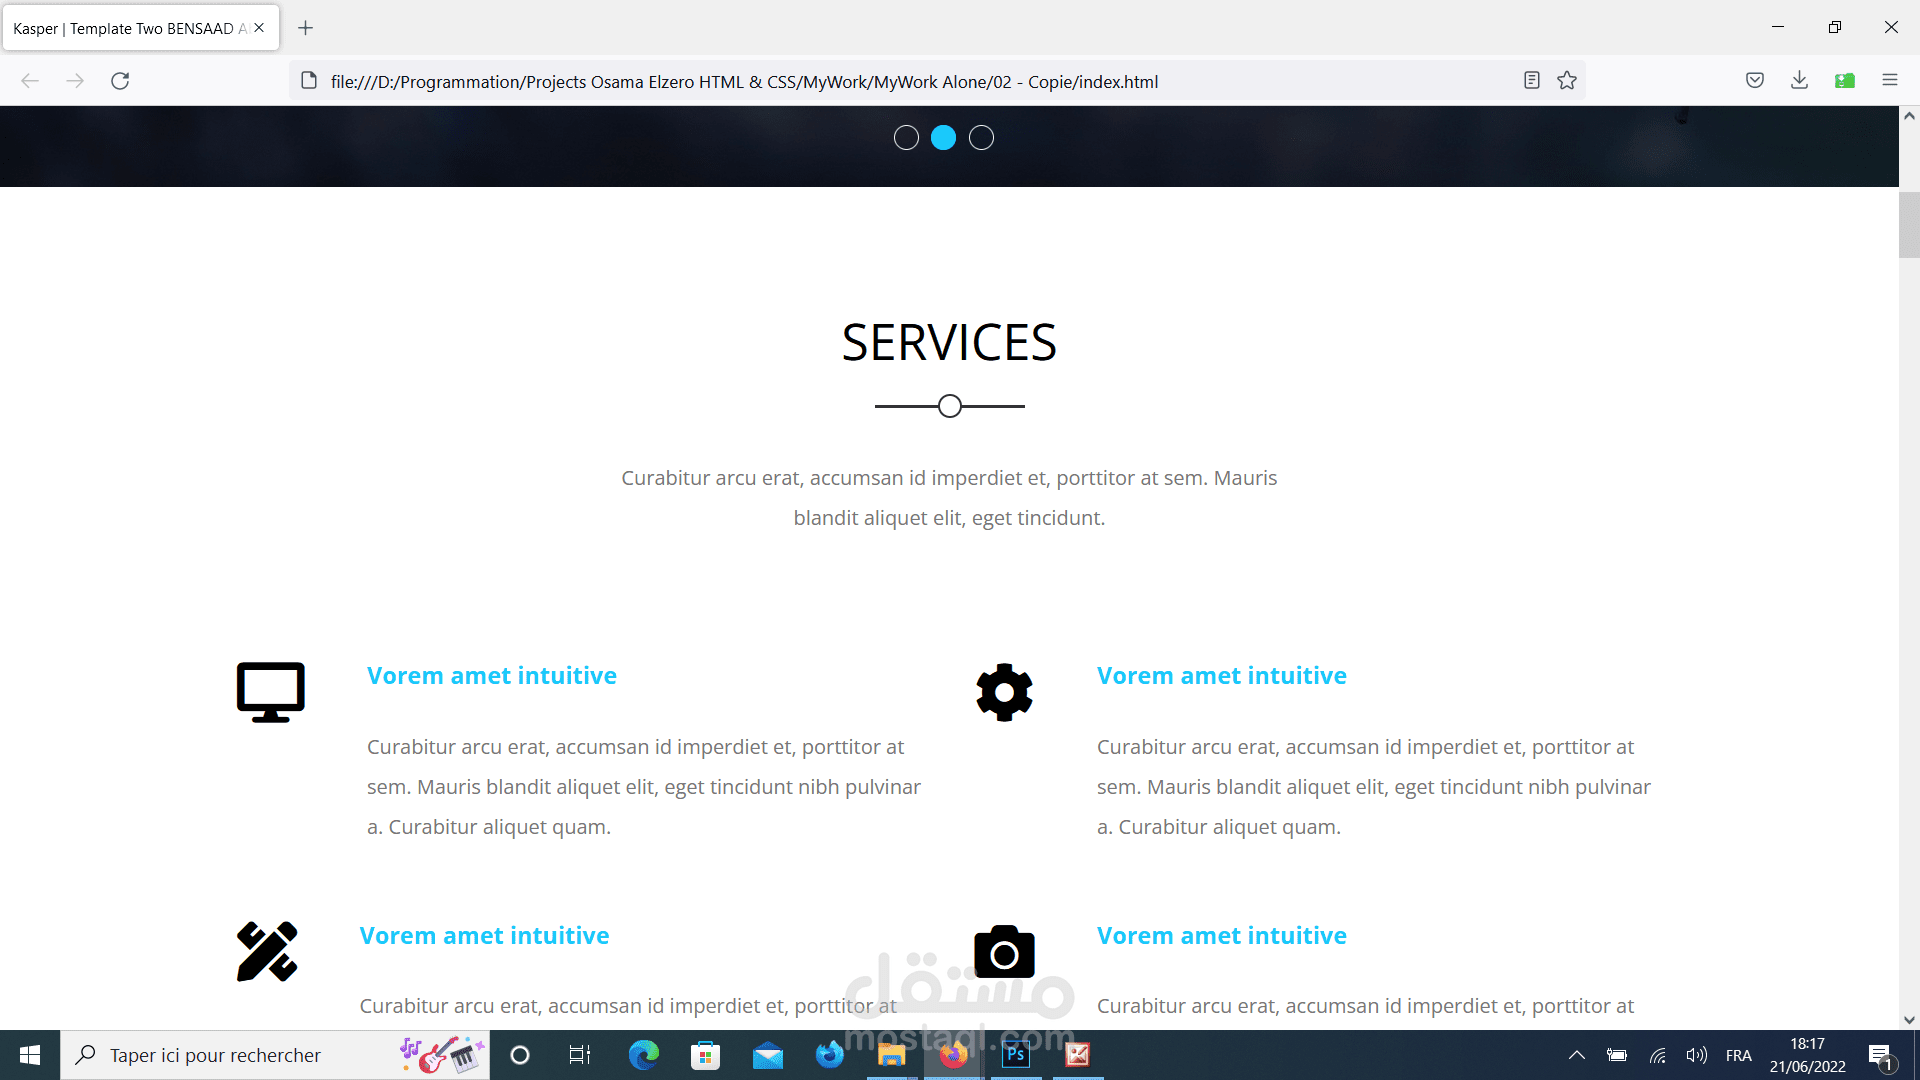Click the monitor service icon
The image size is (1920, 1080).
[x=270, y=692]
